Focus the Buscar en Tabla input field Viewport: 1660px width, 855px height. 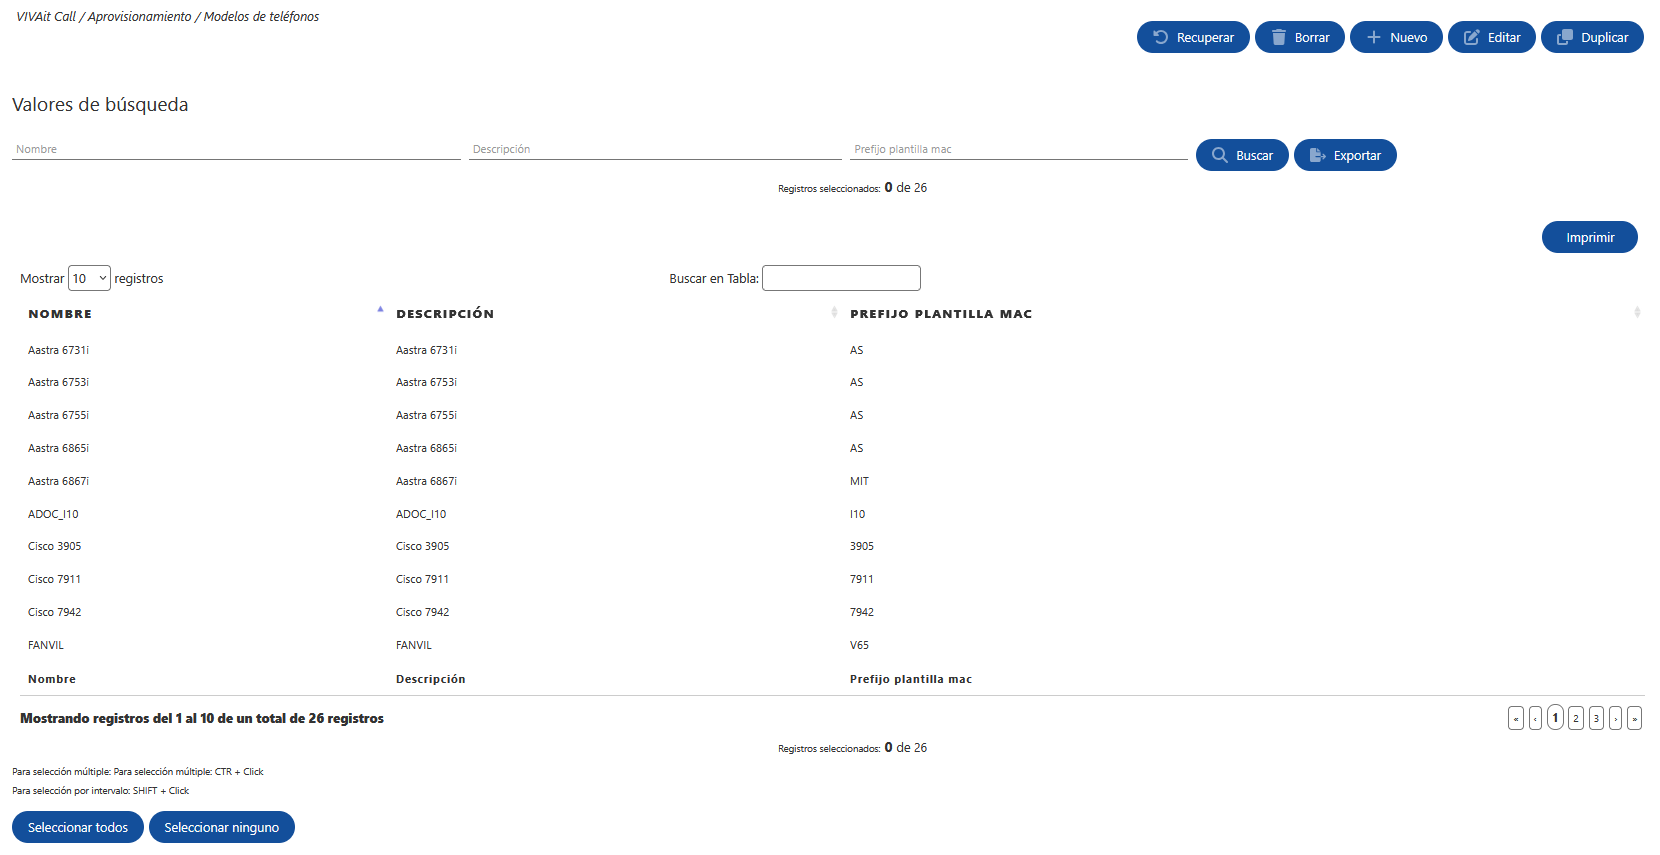pyautogui.click(x=840, y=278)
